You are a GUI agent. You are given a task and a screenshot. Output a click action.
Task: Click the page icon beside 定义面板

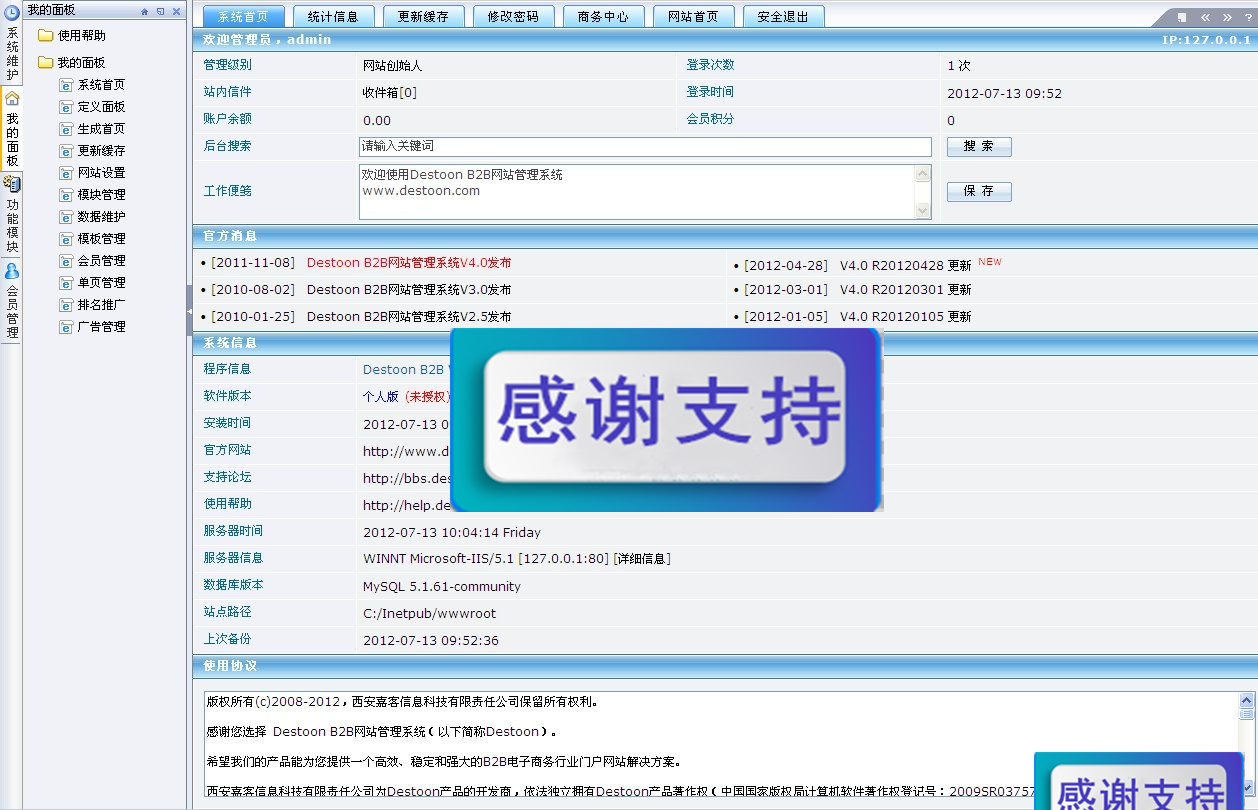pyautogui.click(x=66, y=107)
